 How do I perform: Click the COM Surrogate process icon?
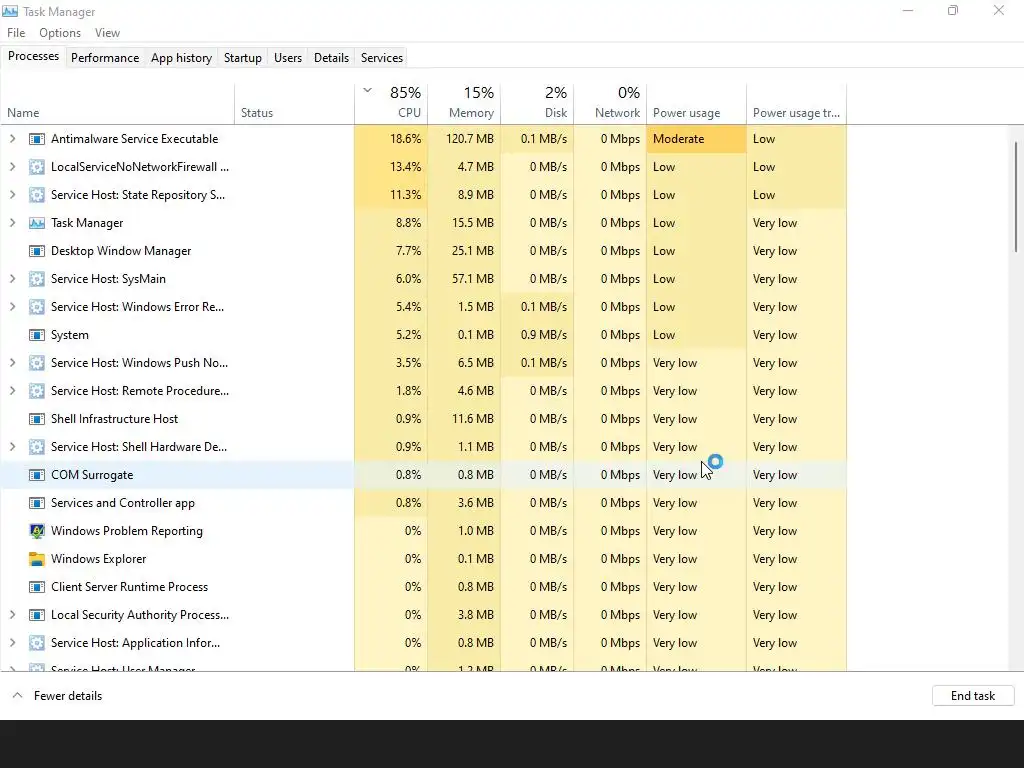(37, 475)
